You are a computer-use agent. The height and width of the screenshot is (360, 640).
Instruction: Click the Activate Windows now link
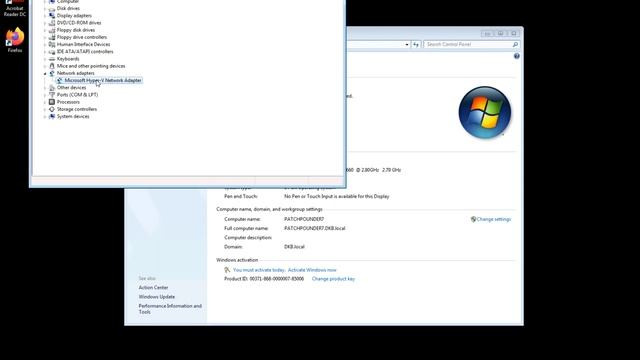312,270
